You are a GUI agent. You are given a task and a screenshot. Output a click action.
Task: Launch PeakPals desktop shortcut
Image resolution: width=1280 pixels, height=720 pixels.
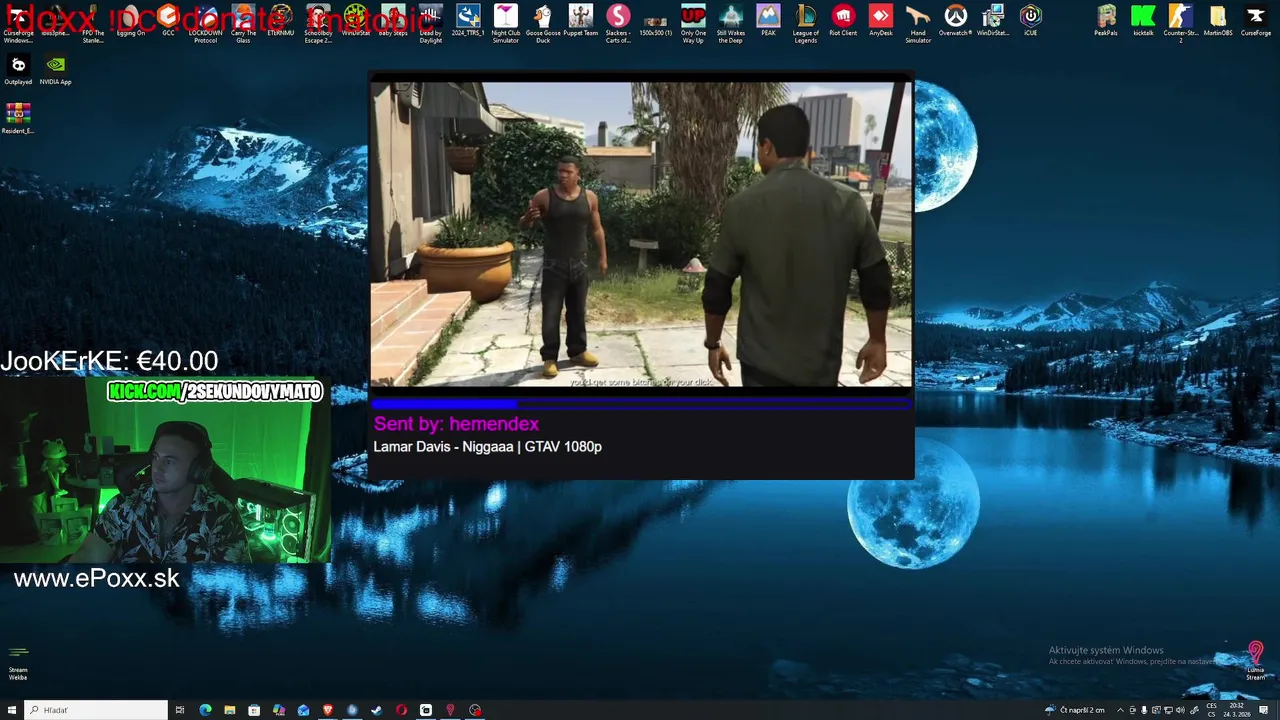pos(1106,21)
